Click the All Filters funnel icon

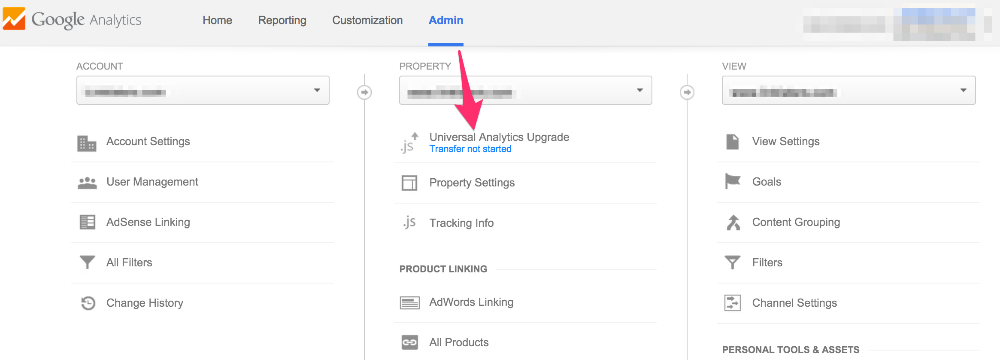(87, 262)
